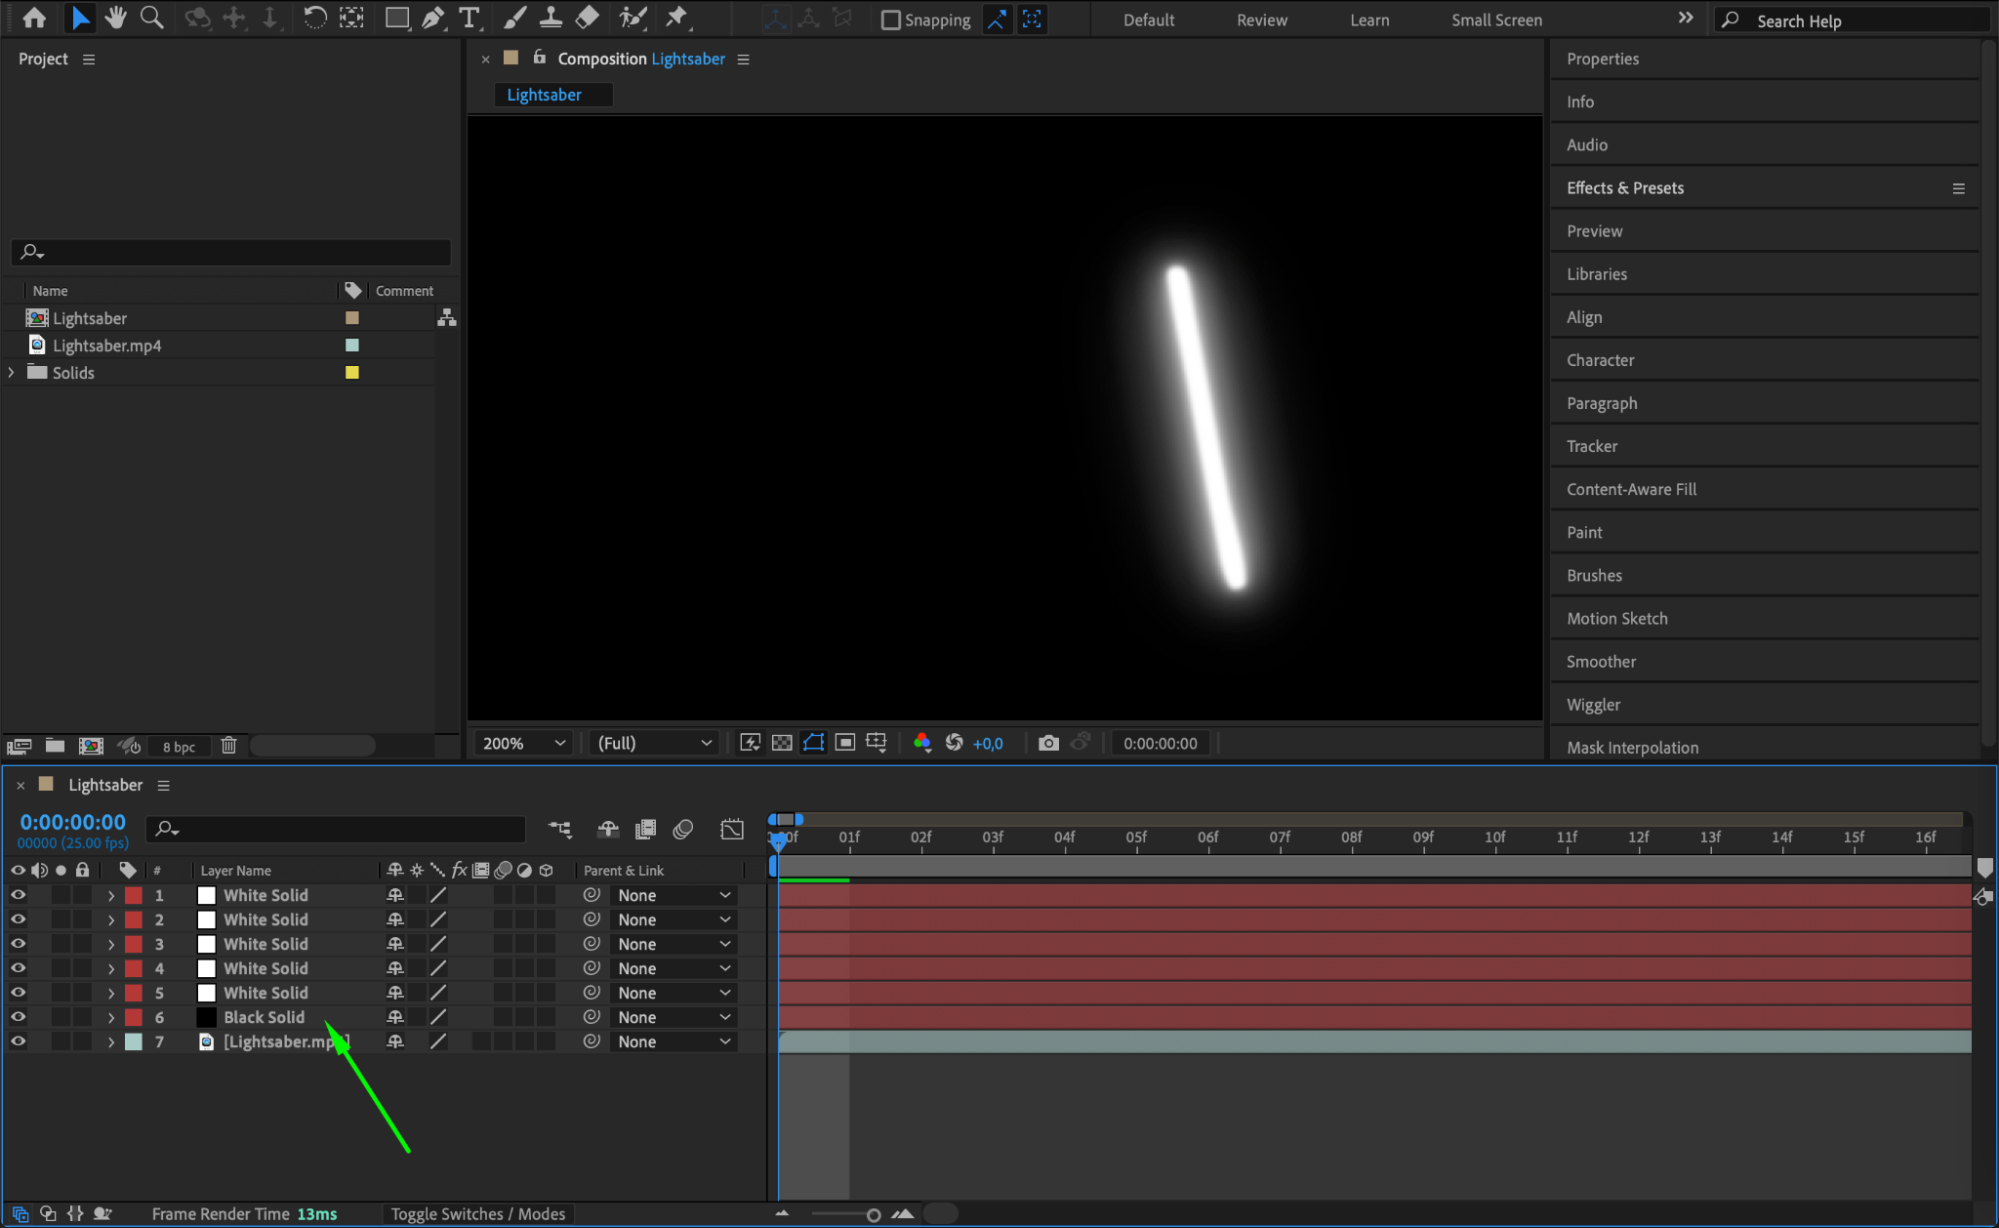Select the Pen tool in toolbar
Screen dimensions: 1999x1228
point(433,18)
